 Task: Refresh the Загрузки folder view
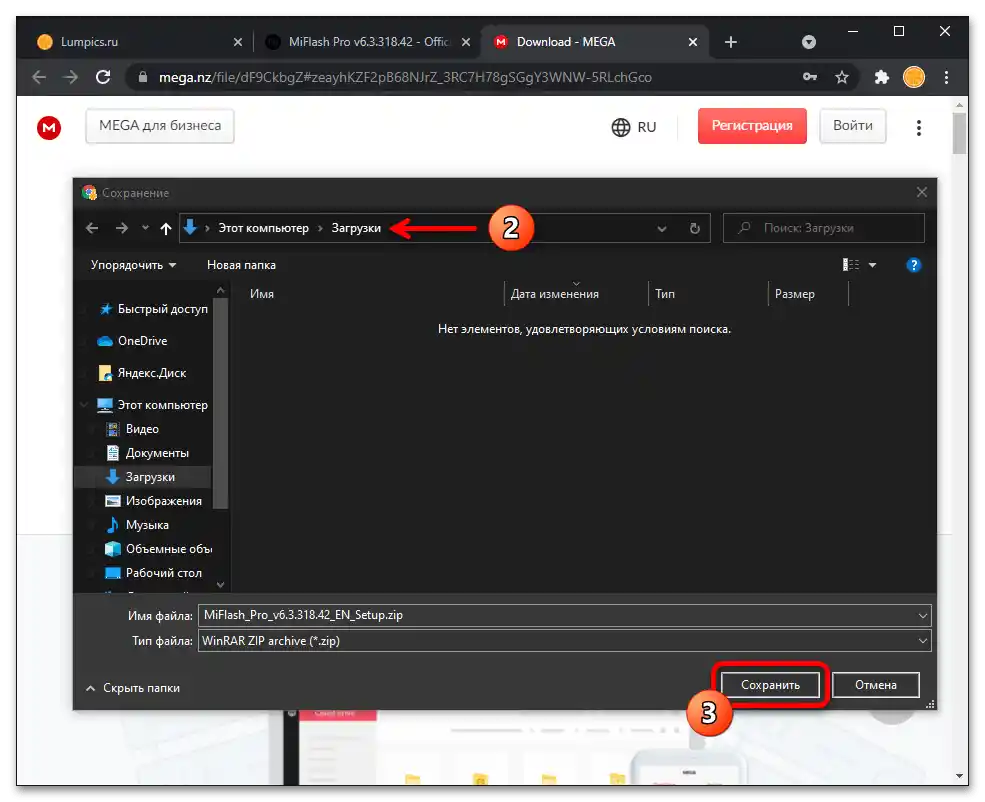click(695, 228)
